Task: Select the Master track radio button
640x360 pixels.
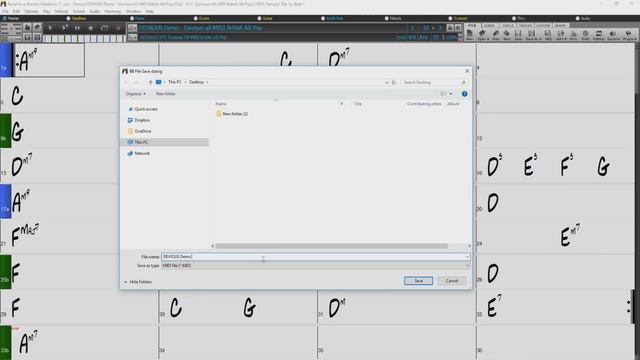Action: click(4, 18)
